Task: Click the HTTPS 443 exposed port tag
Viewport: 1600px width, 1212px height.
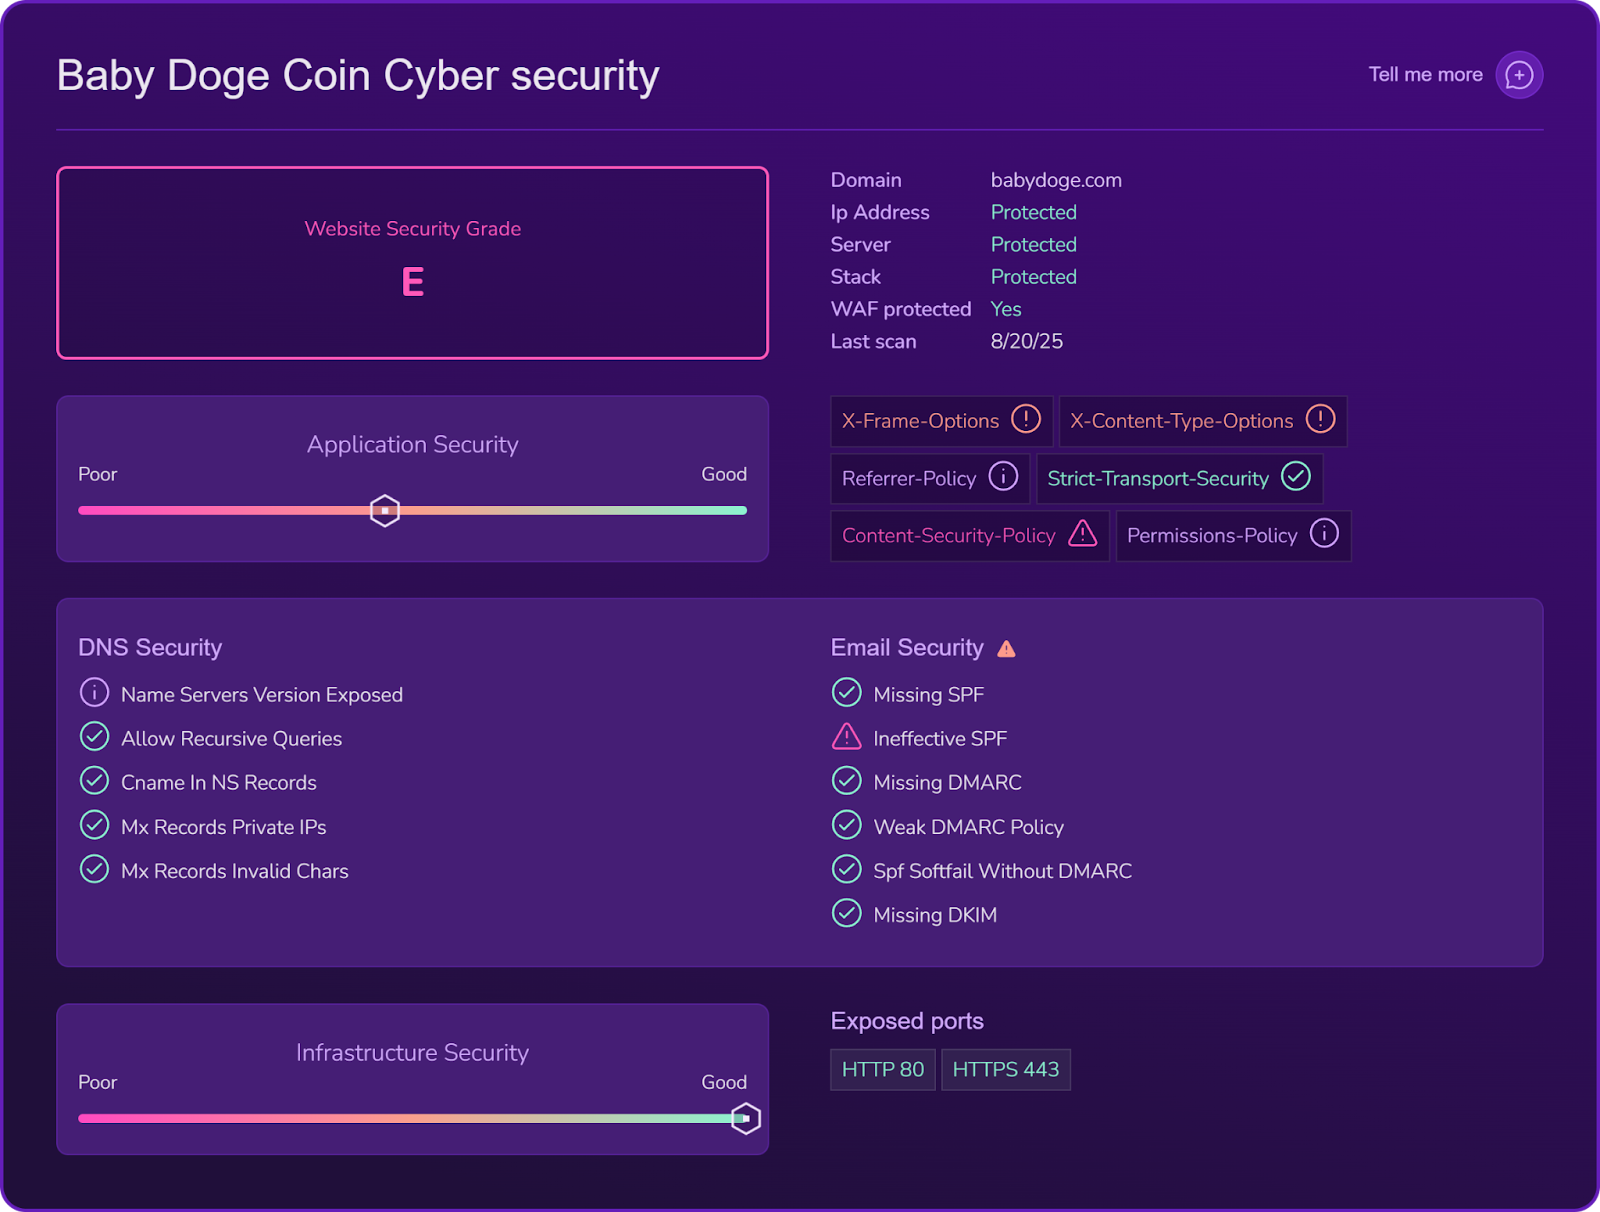Action: [1006, 1070]
